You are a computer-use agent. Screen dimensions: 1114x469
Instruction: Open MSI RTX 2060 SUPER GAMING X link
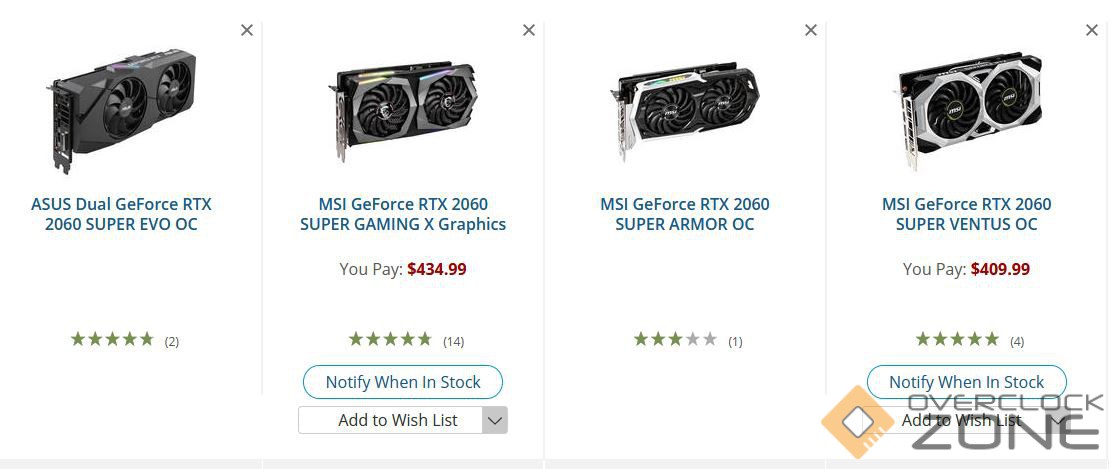(x=403, y=214)
